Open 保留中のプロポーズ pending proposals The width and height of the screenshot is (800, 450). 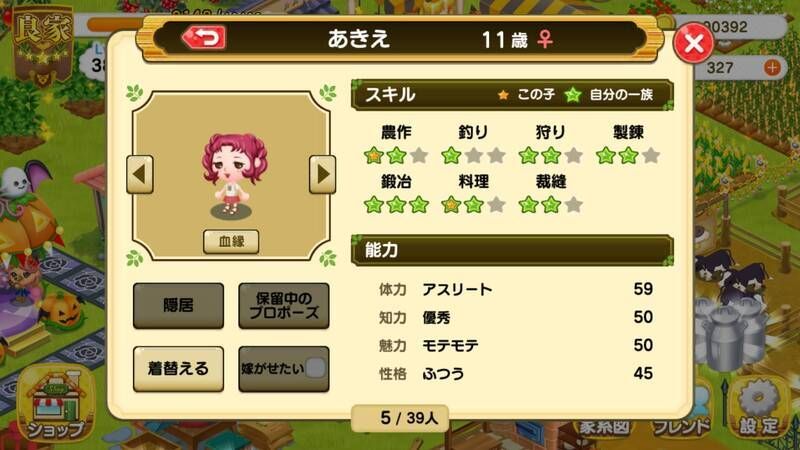point(284,306)
